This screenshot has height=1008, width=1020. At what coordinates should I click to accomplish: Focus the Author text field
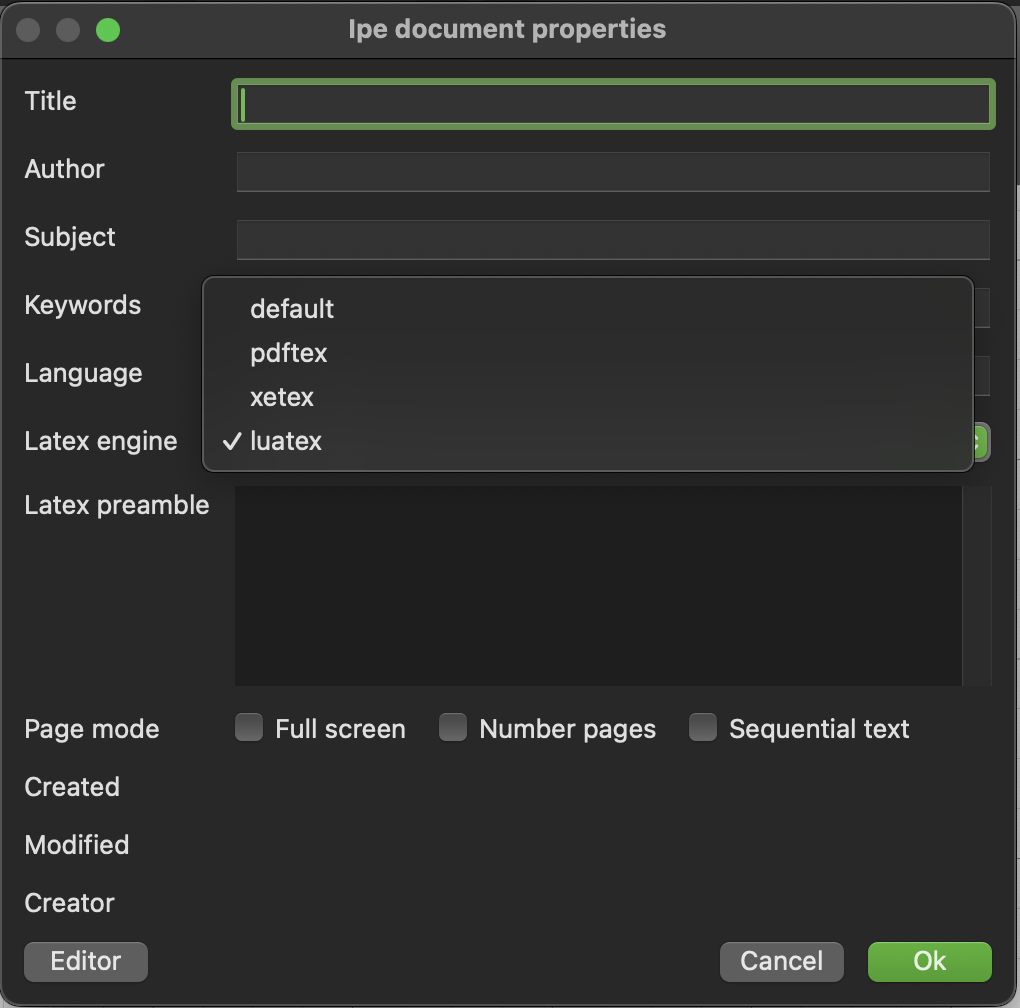[x=612, y=171]
